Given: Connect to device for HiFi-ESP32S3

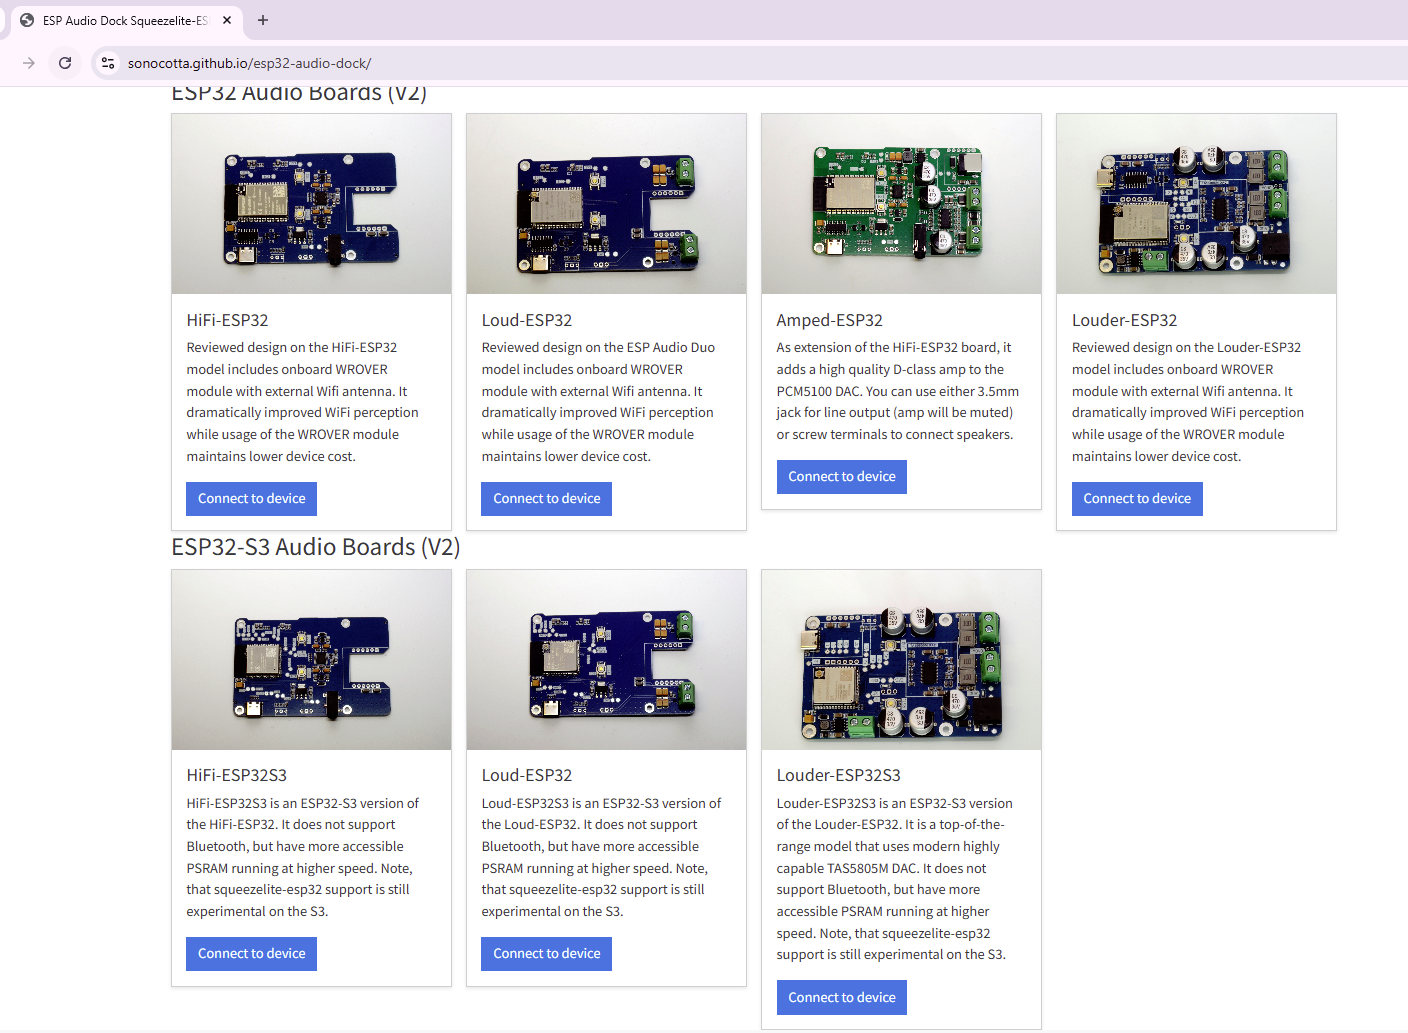Looking at the screenshot, I should [251, 954].
